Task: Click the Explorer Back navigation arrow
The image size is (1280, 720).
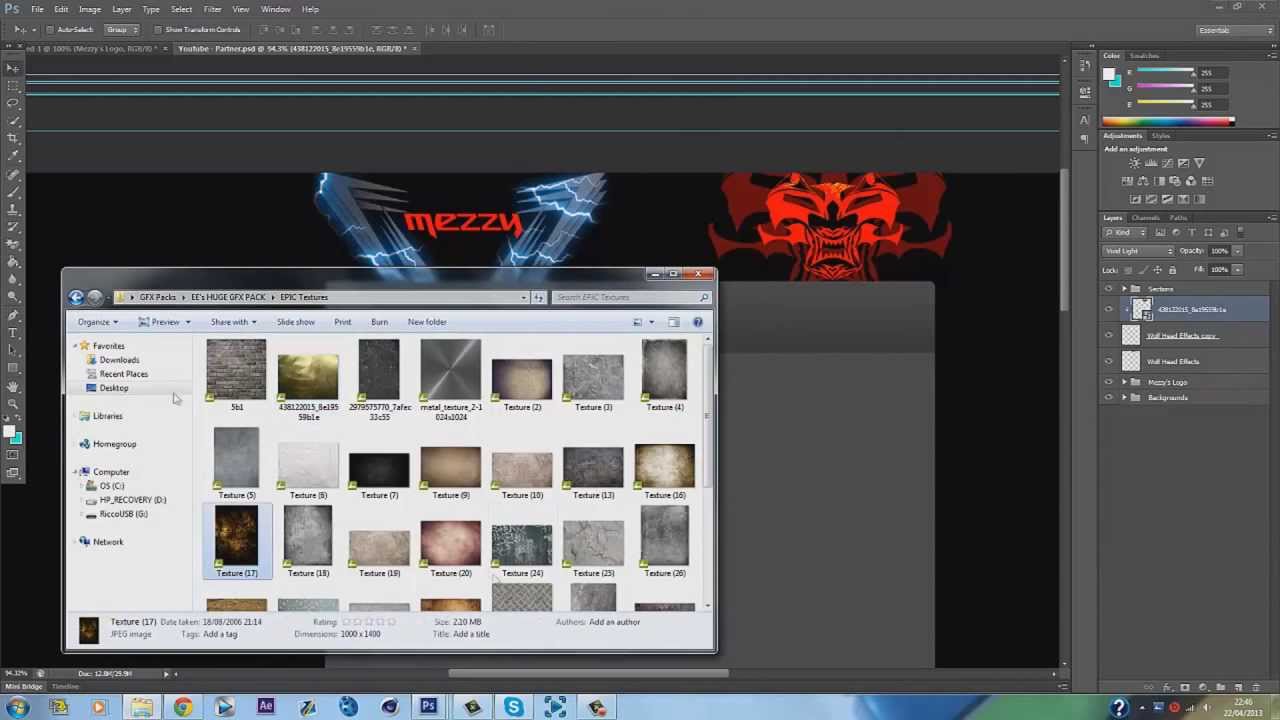Action: coord(76,297)
